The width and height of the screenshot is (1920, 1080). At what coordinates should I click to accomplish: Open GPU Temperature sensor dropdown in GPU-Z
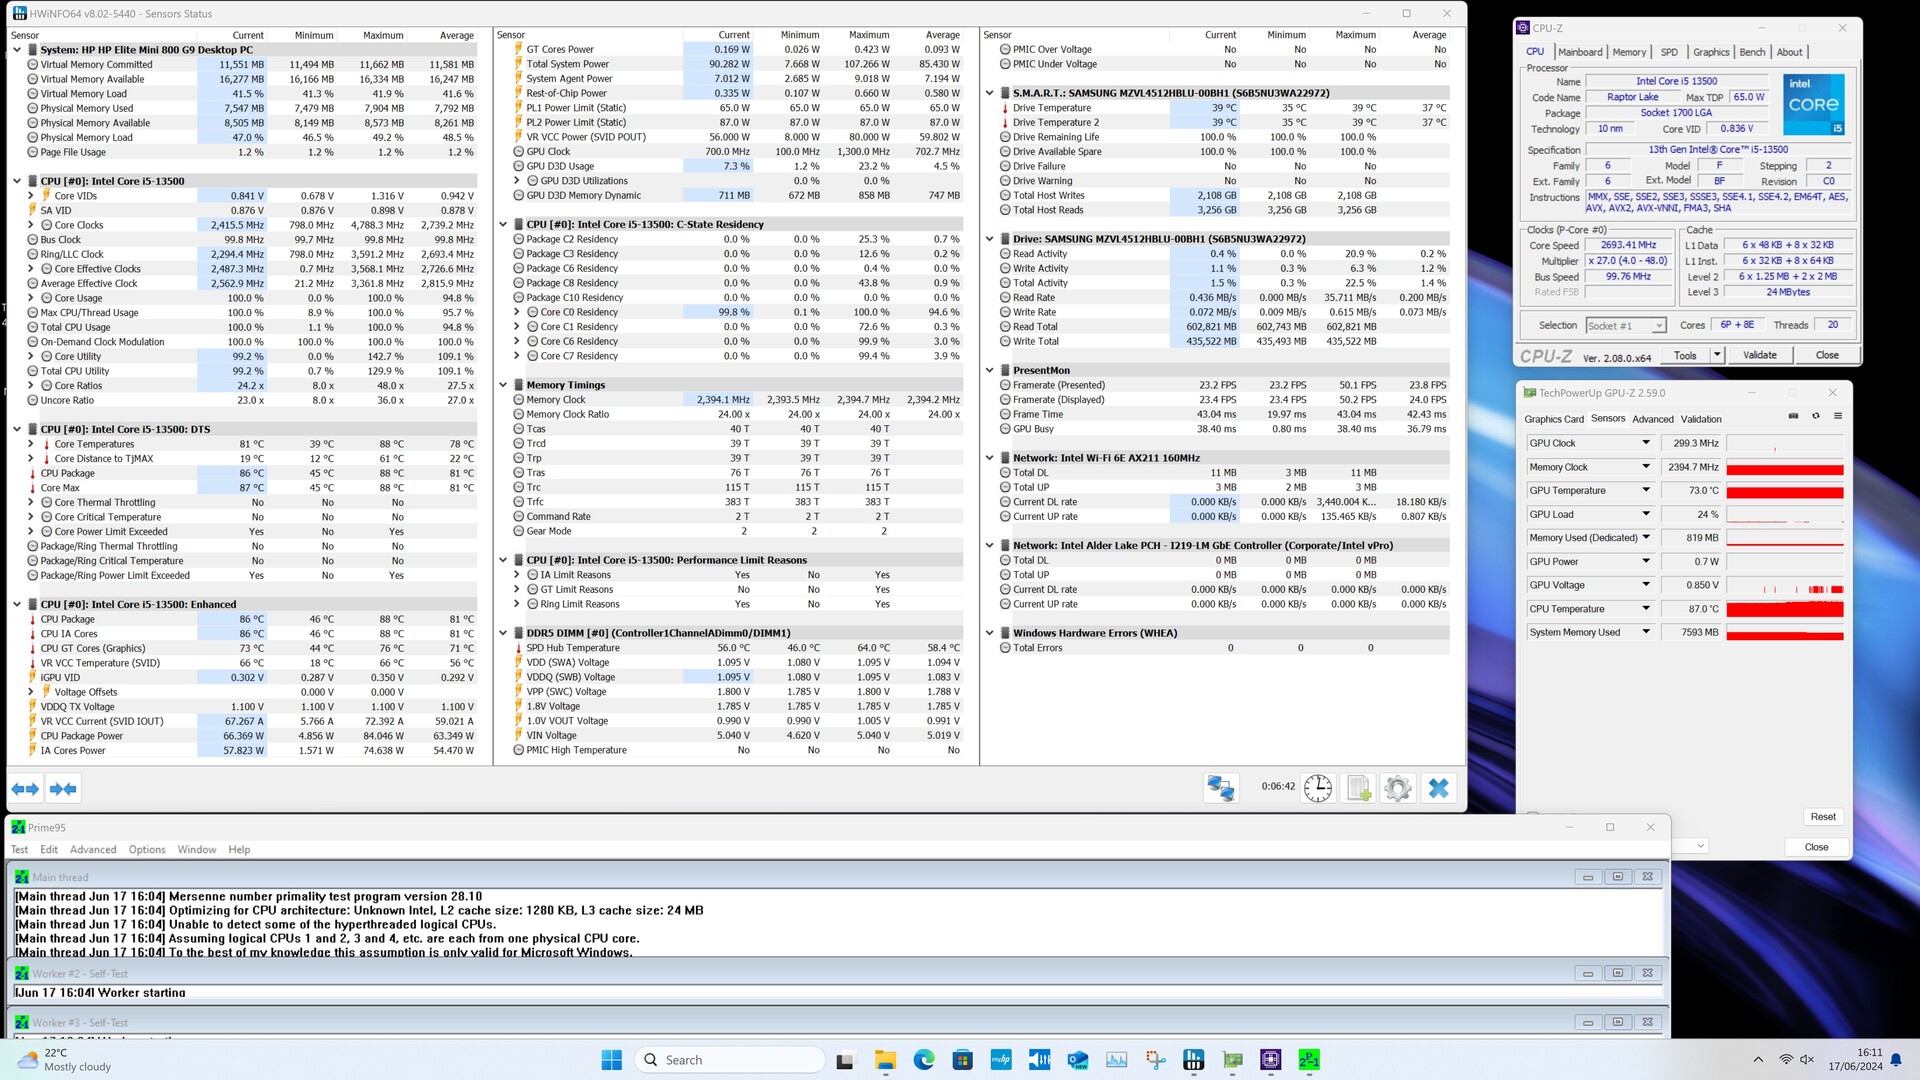tap(1645, 490)
